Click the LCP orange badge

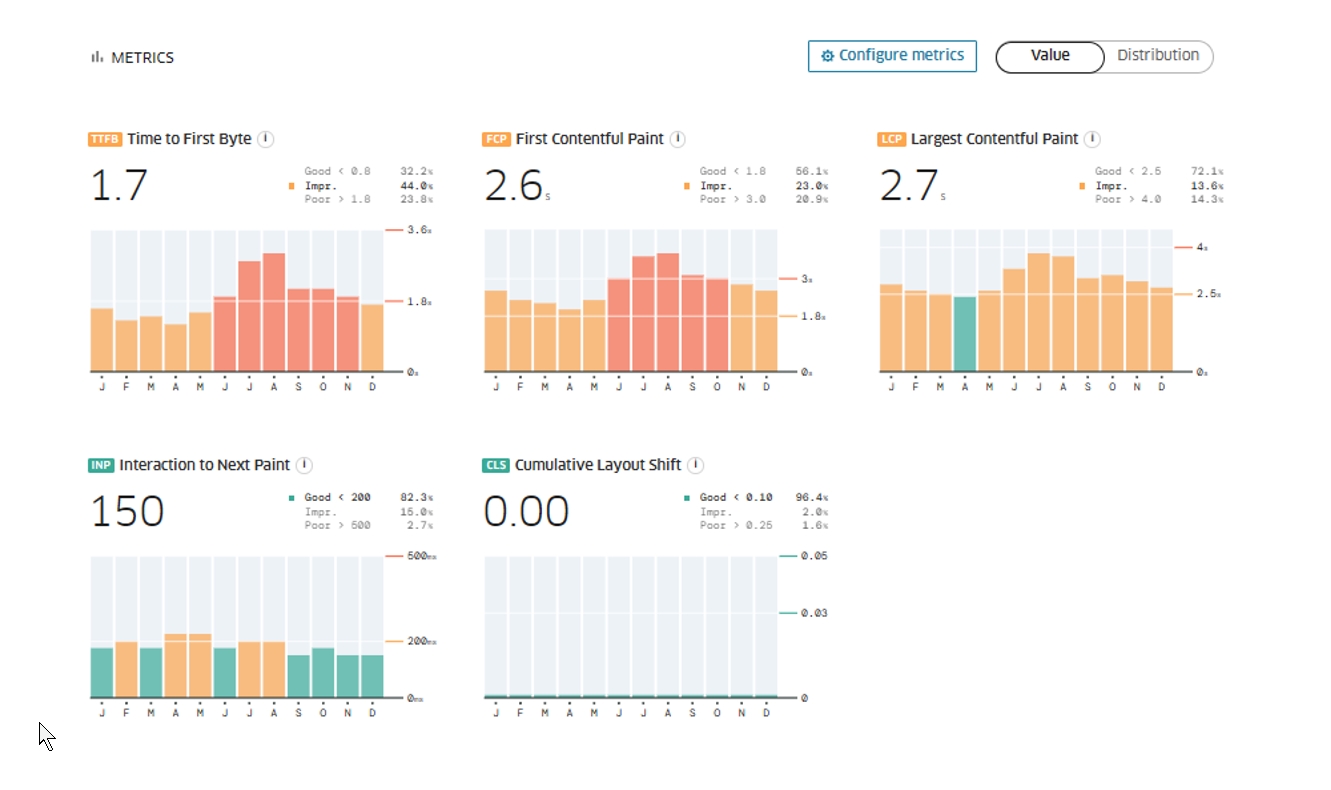click(x=892, y=140)
